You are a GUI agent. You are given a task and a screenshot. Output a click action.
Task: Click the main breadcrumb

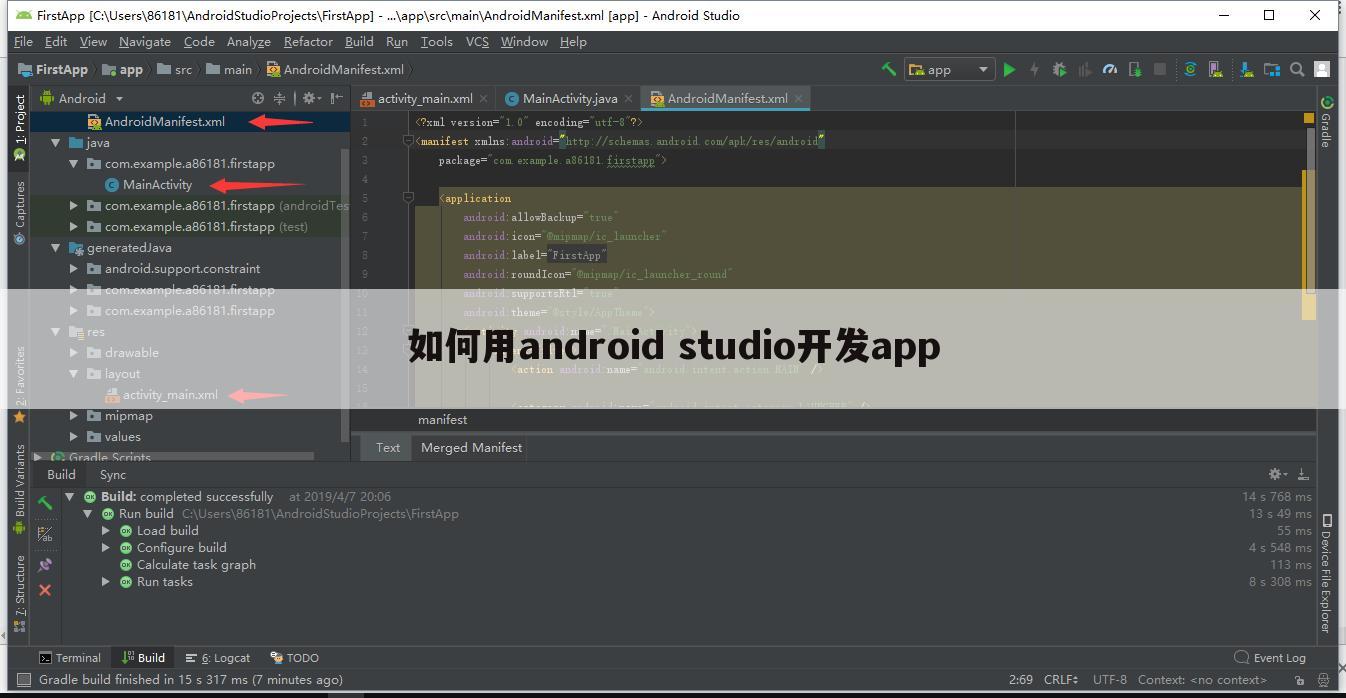[229, 69]
